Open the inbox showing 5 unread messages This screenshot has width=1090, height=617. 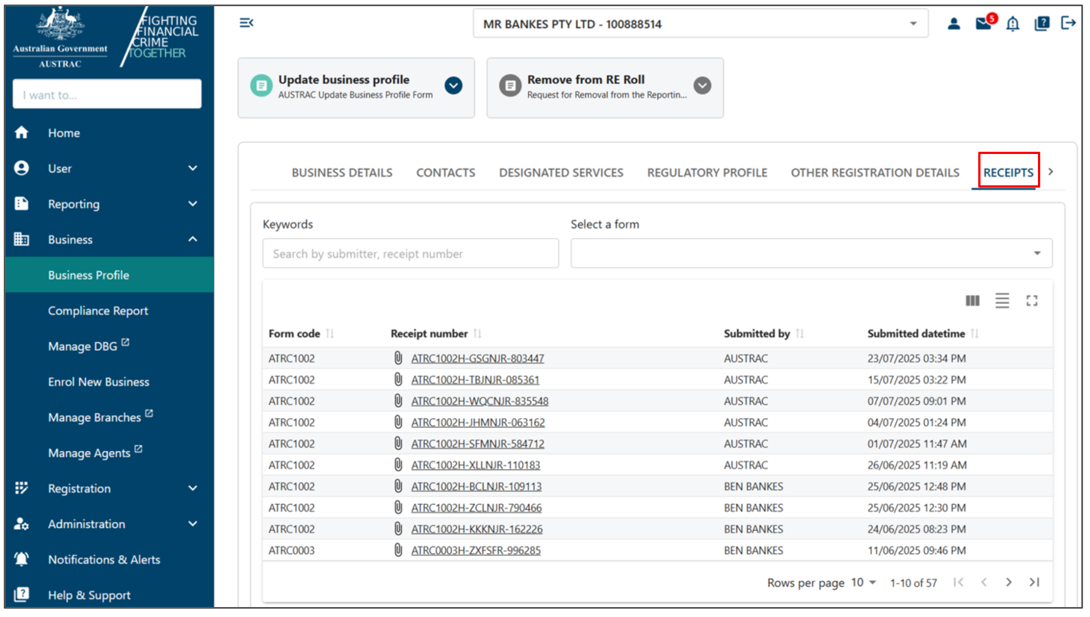tap(983, 23)
